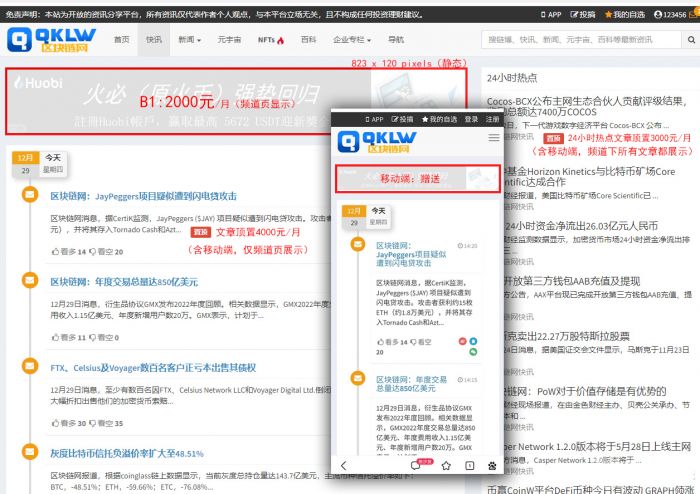Screen dimensions: 700x494
Task: Open article FTX、Celsius及Voyager数百名客户
Action: tap(153, 368)
